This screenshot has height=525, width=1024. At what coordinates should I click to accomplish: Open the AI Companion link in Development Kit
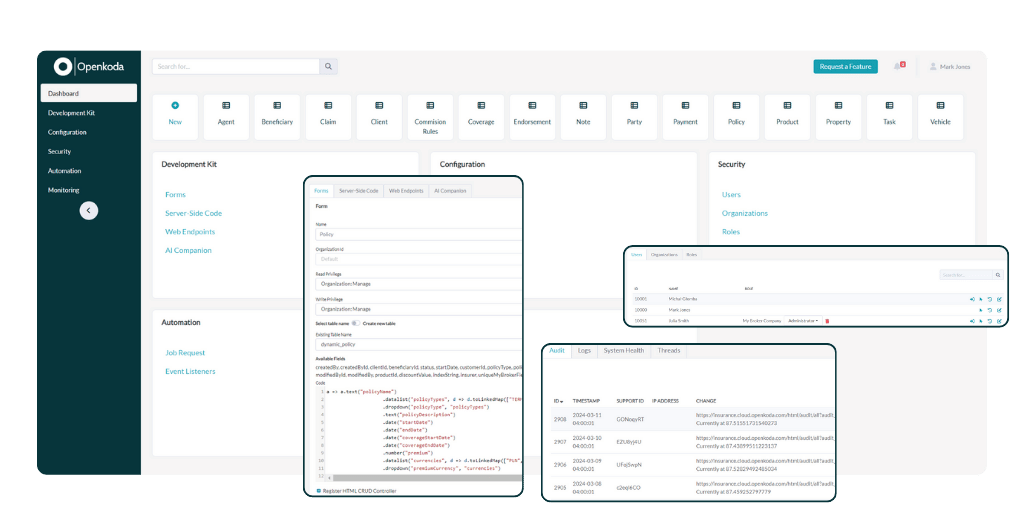188,251
